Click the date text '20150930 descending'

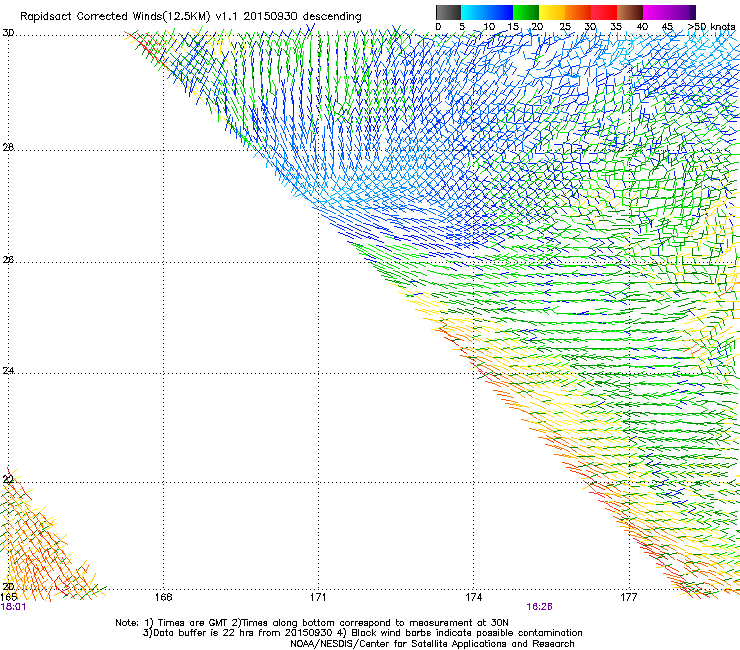tap(303, 17)
